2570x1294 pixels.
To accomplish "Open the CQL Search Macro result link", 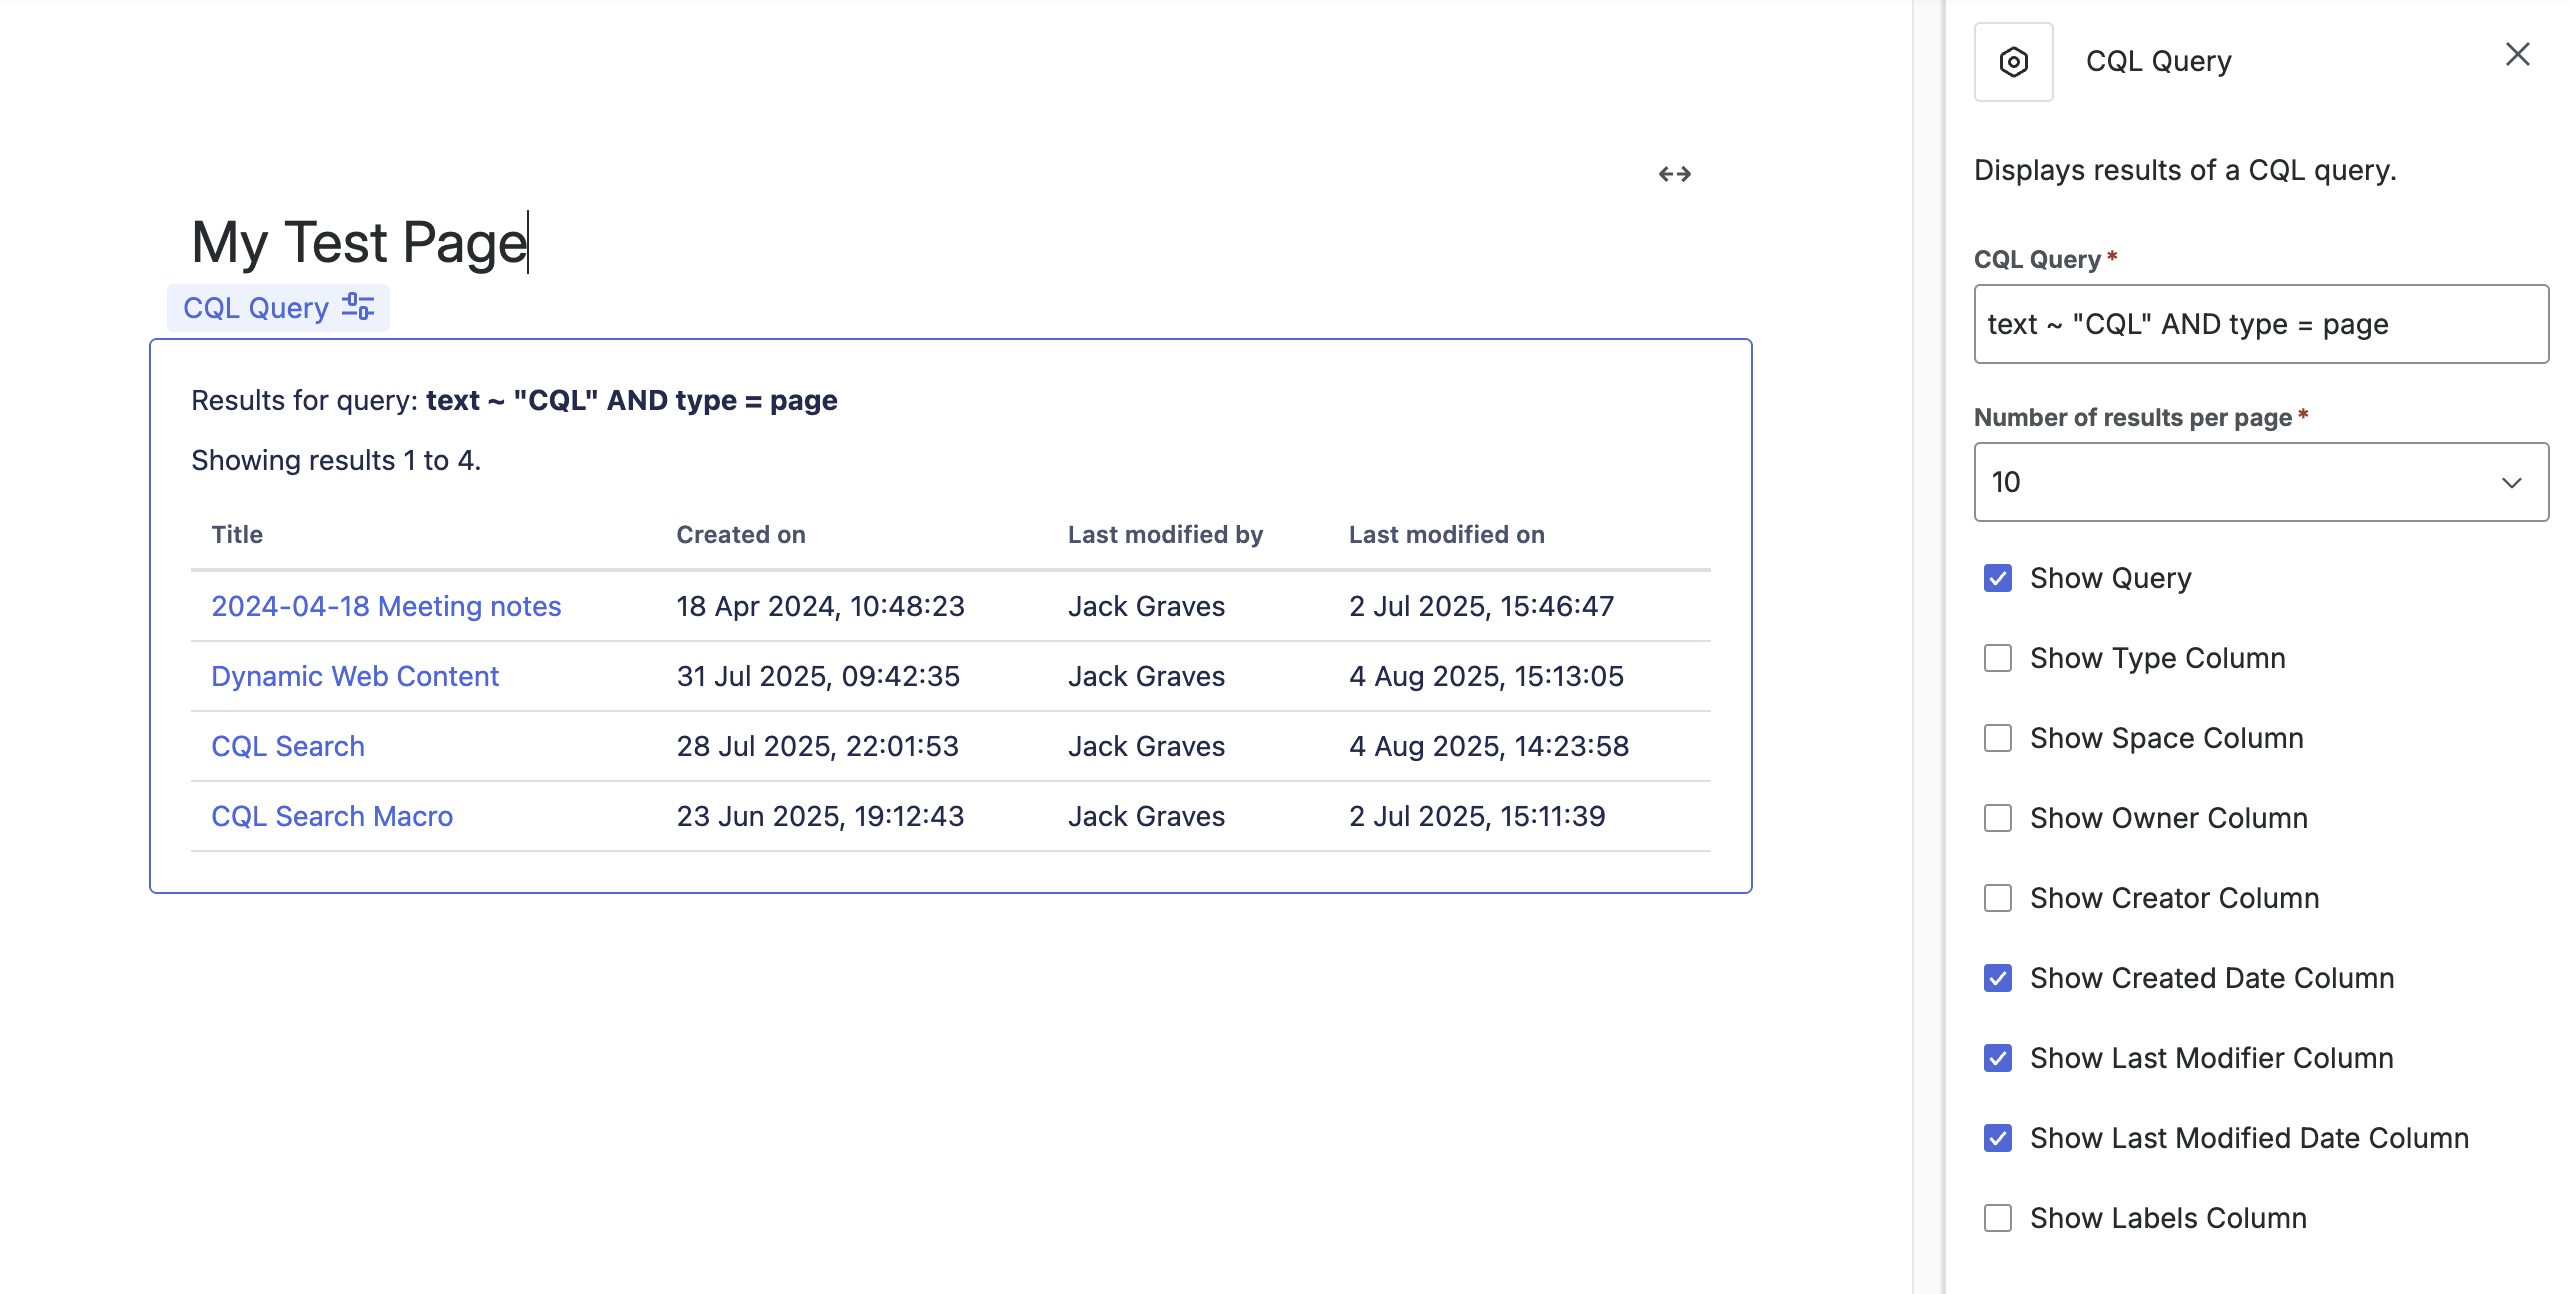I will click(332, 816).
